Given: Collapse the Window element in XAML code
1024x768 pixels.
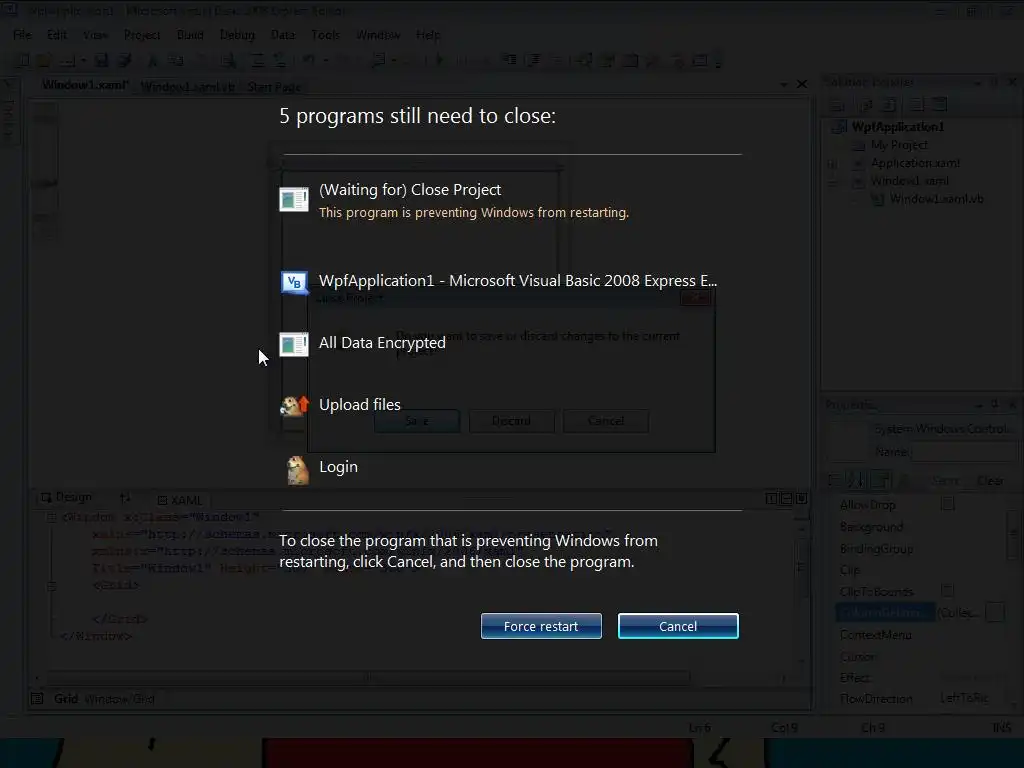Looking at the screenshot, I should (52, 517).
